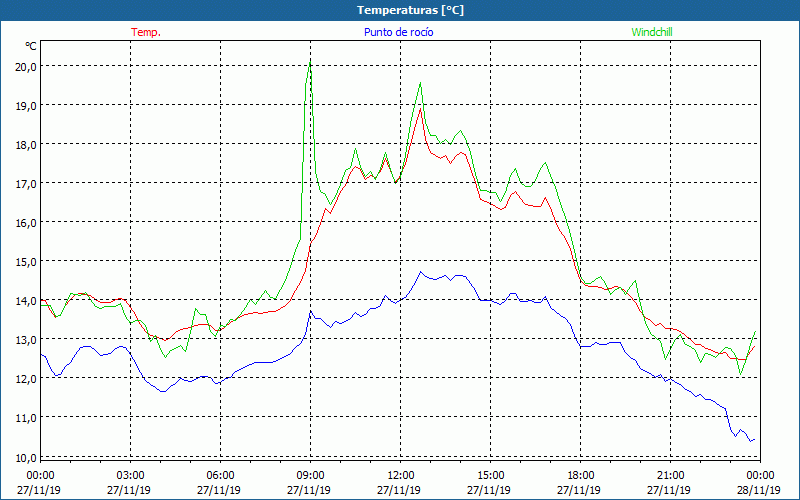Screen dimensions: 800x500
Task: Click the green Windchill peak at 09:00
Action: pyautogui.click(x=310, y=62)
